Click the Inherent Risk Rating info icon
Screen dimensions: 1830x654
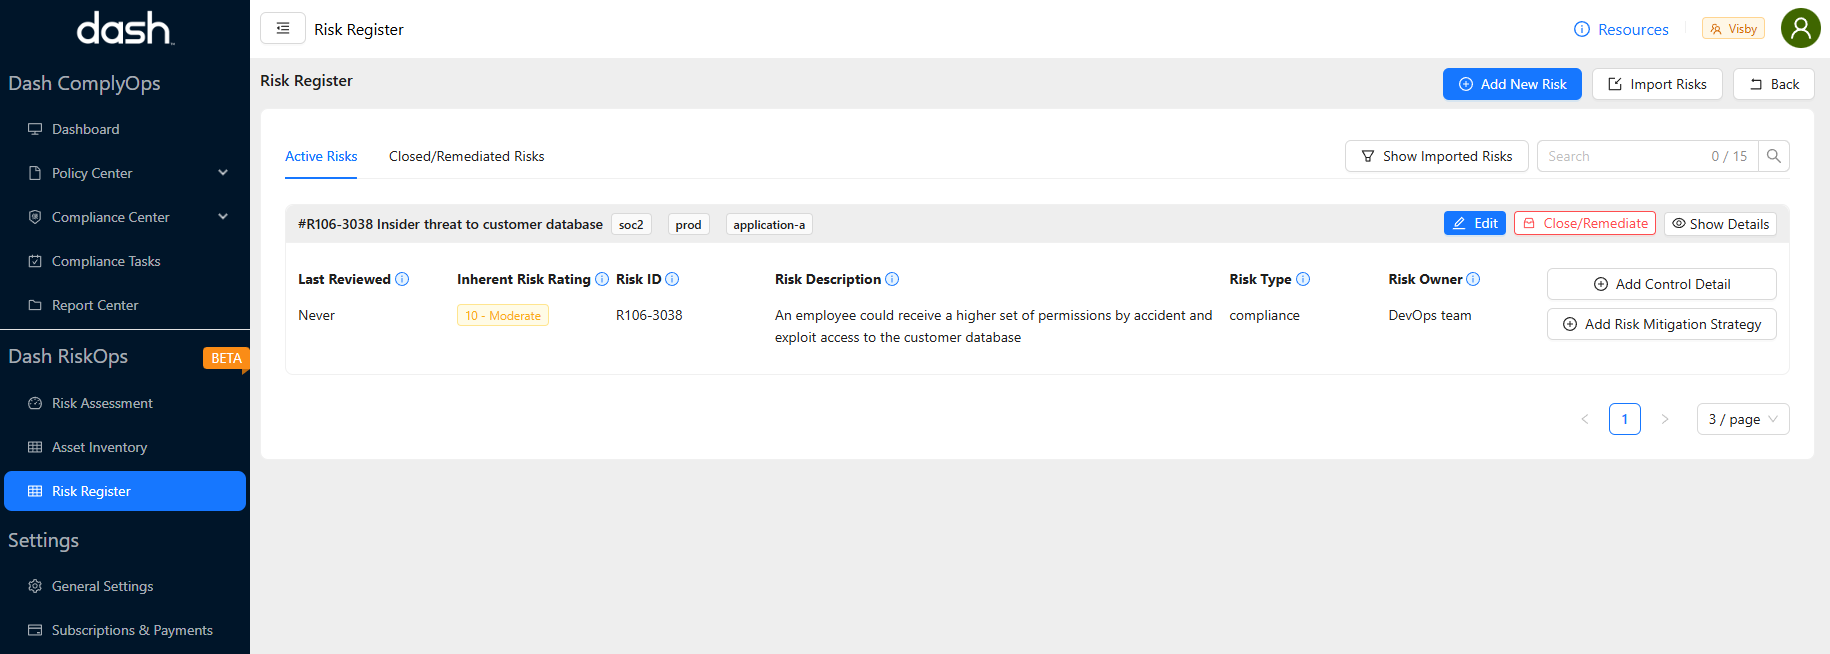[x=602, y=279]
